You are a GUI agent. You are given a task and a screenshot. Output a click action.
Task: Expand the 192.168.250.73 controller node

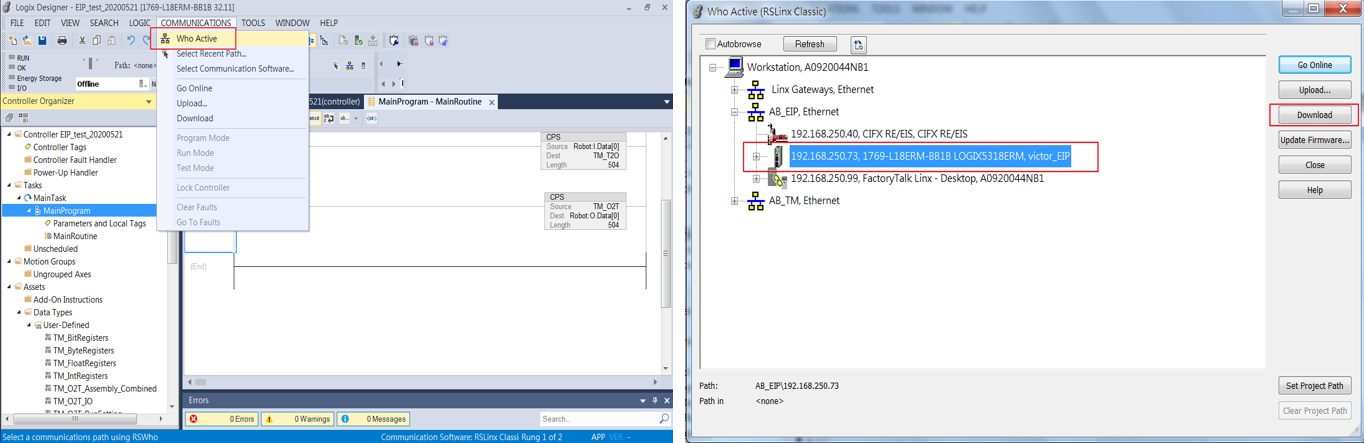pos(756,157)
